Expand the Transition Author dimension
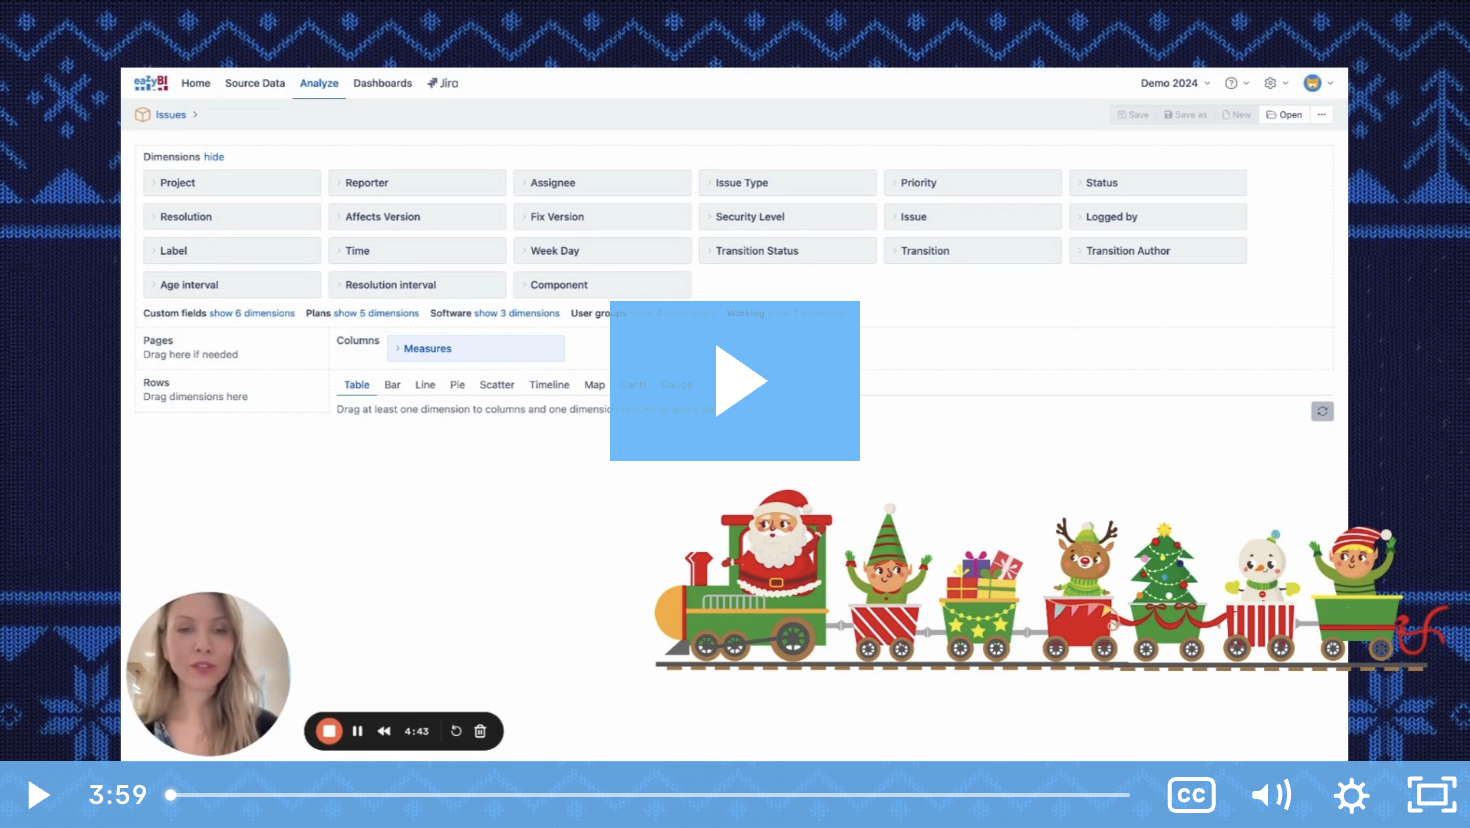Image resolution: width=1470 pixels, height=828 pixels. (1158, 251)
